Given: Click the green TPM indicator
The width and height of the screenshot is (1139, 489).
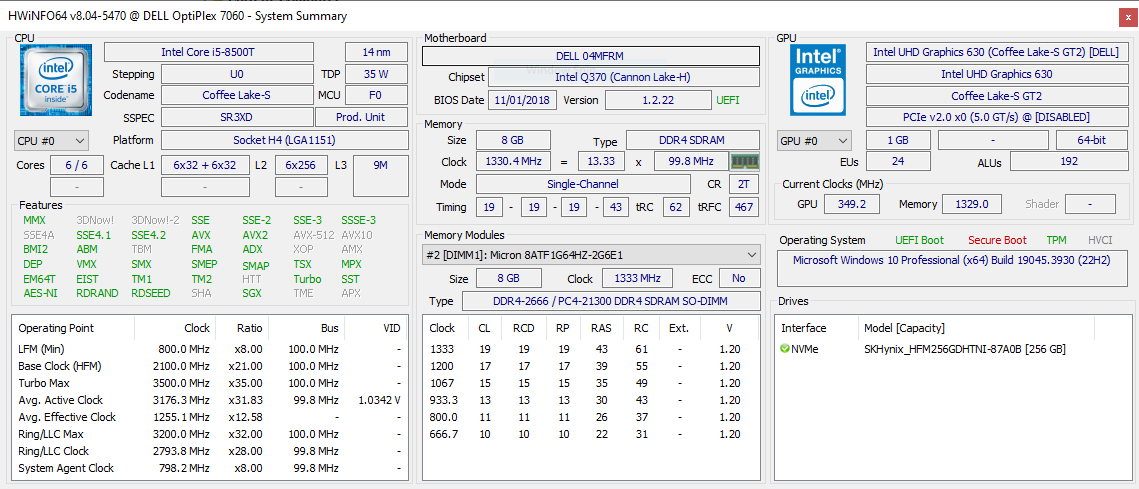Looking at the screenshot, I should 1057,241.
